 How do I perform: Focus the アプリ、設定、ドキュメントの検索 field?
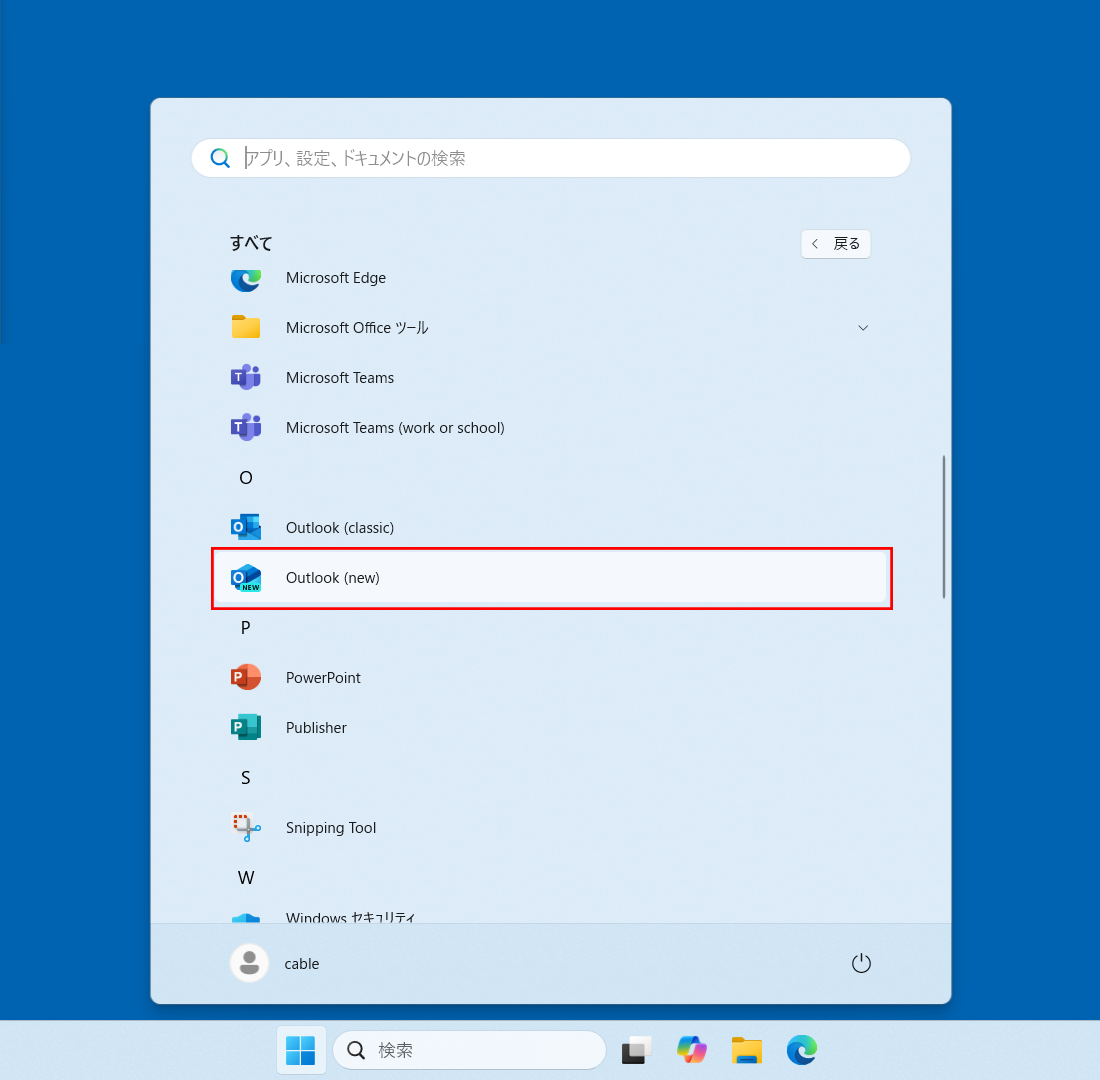click(551, 158)
